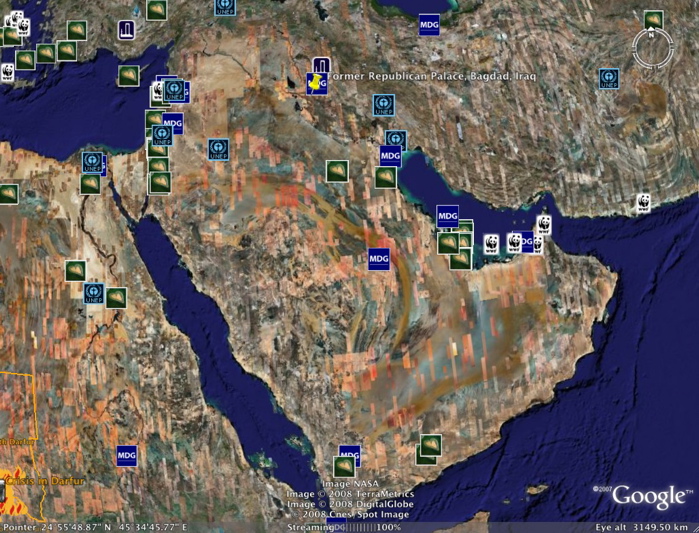Image resolution: width=699 pixels, height=533 pixels.
Task: Select the lone UNEP icon northeast of Baghdad
Action: pyautogui.click(x=383, y=104)
